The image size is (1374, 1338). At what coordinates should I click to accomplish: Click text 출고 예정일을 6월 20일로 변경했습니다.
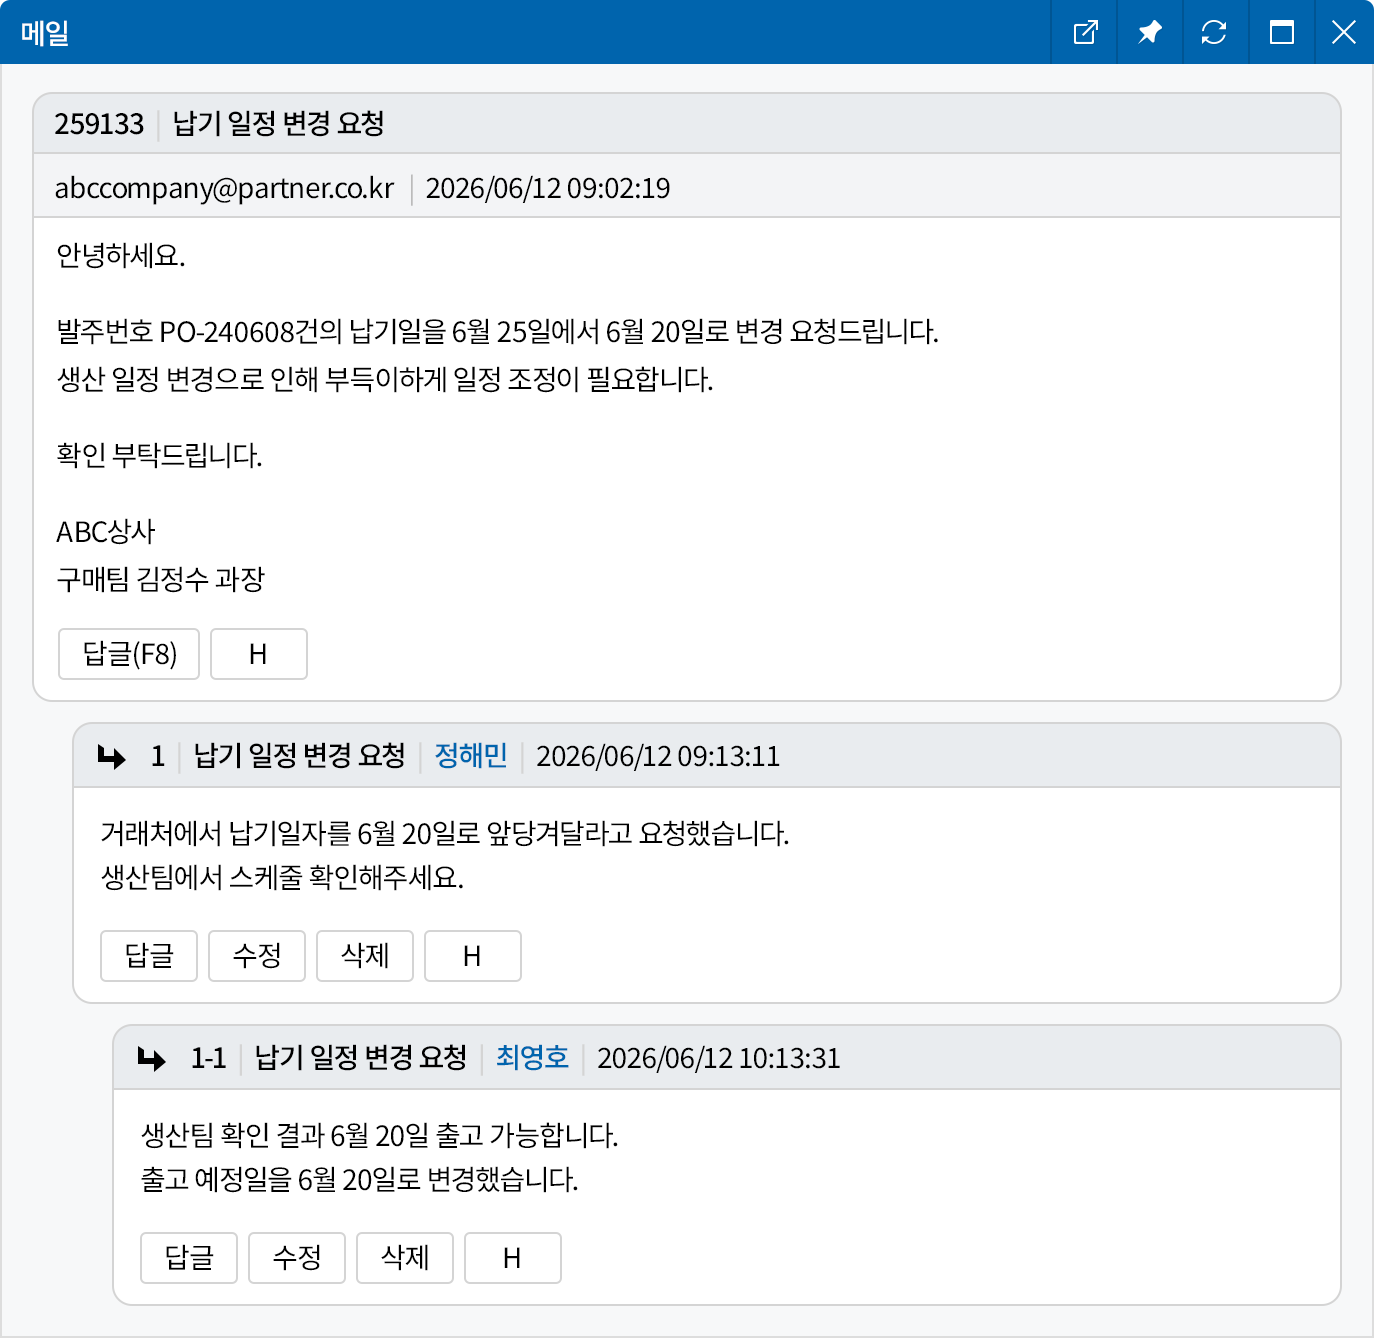pyautogui.click(x=359, y=1180)
